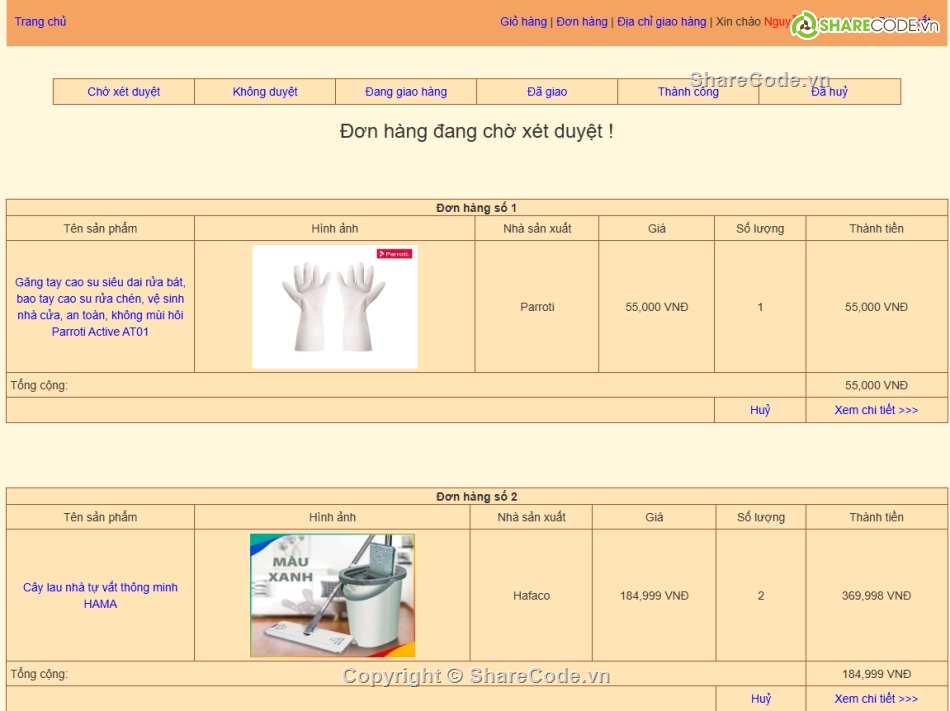Go to Trang chủ home link
950x711 pixels.
pyautogui.click(x=40, y=21)
